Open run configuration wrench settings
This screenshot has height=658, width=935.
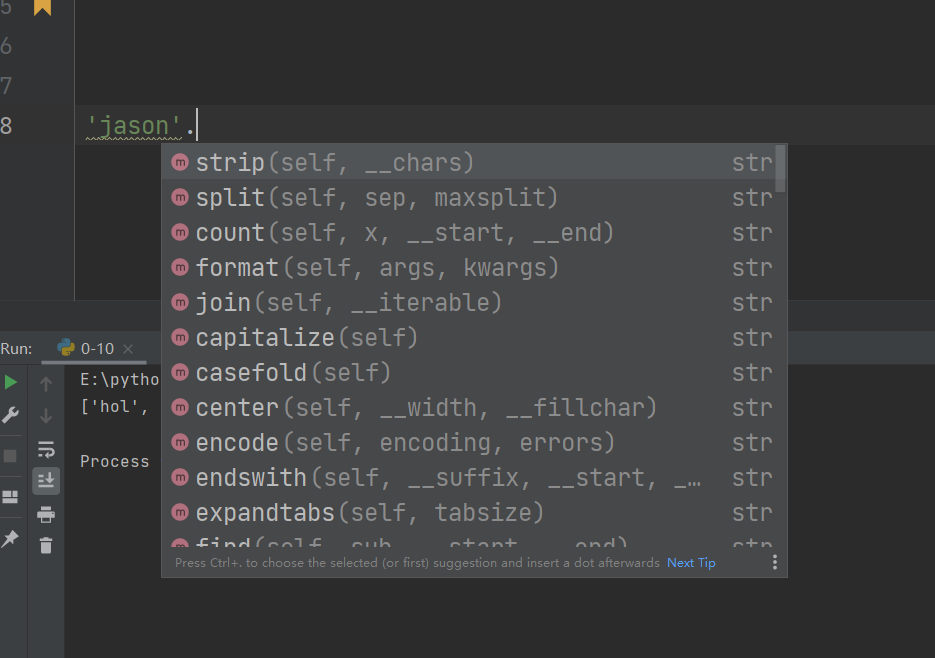coord(11,415)
